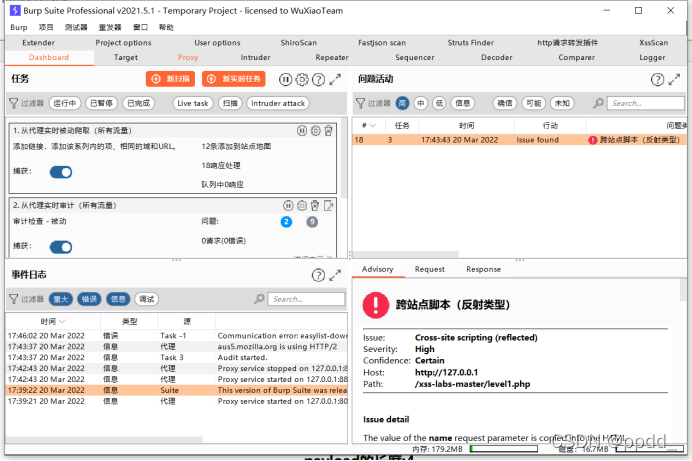Sort issues by the # column chevron
This screenshot has height=461, width=692.
tap(373, 126)
